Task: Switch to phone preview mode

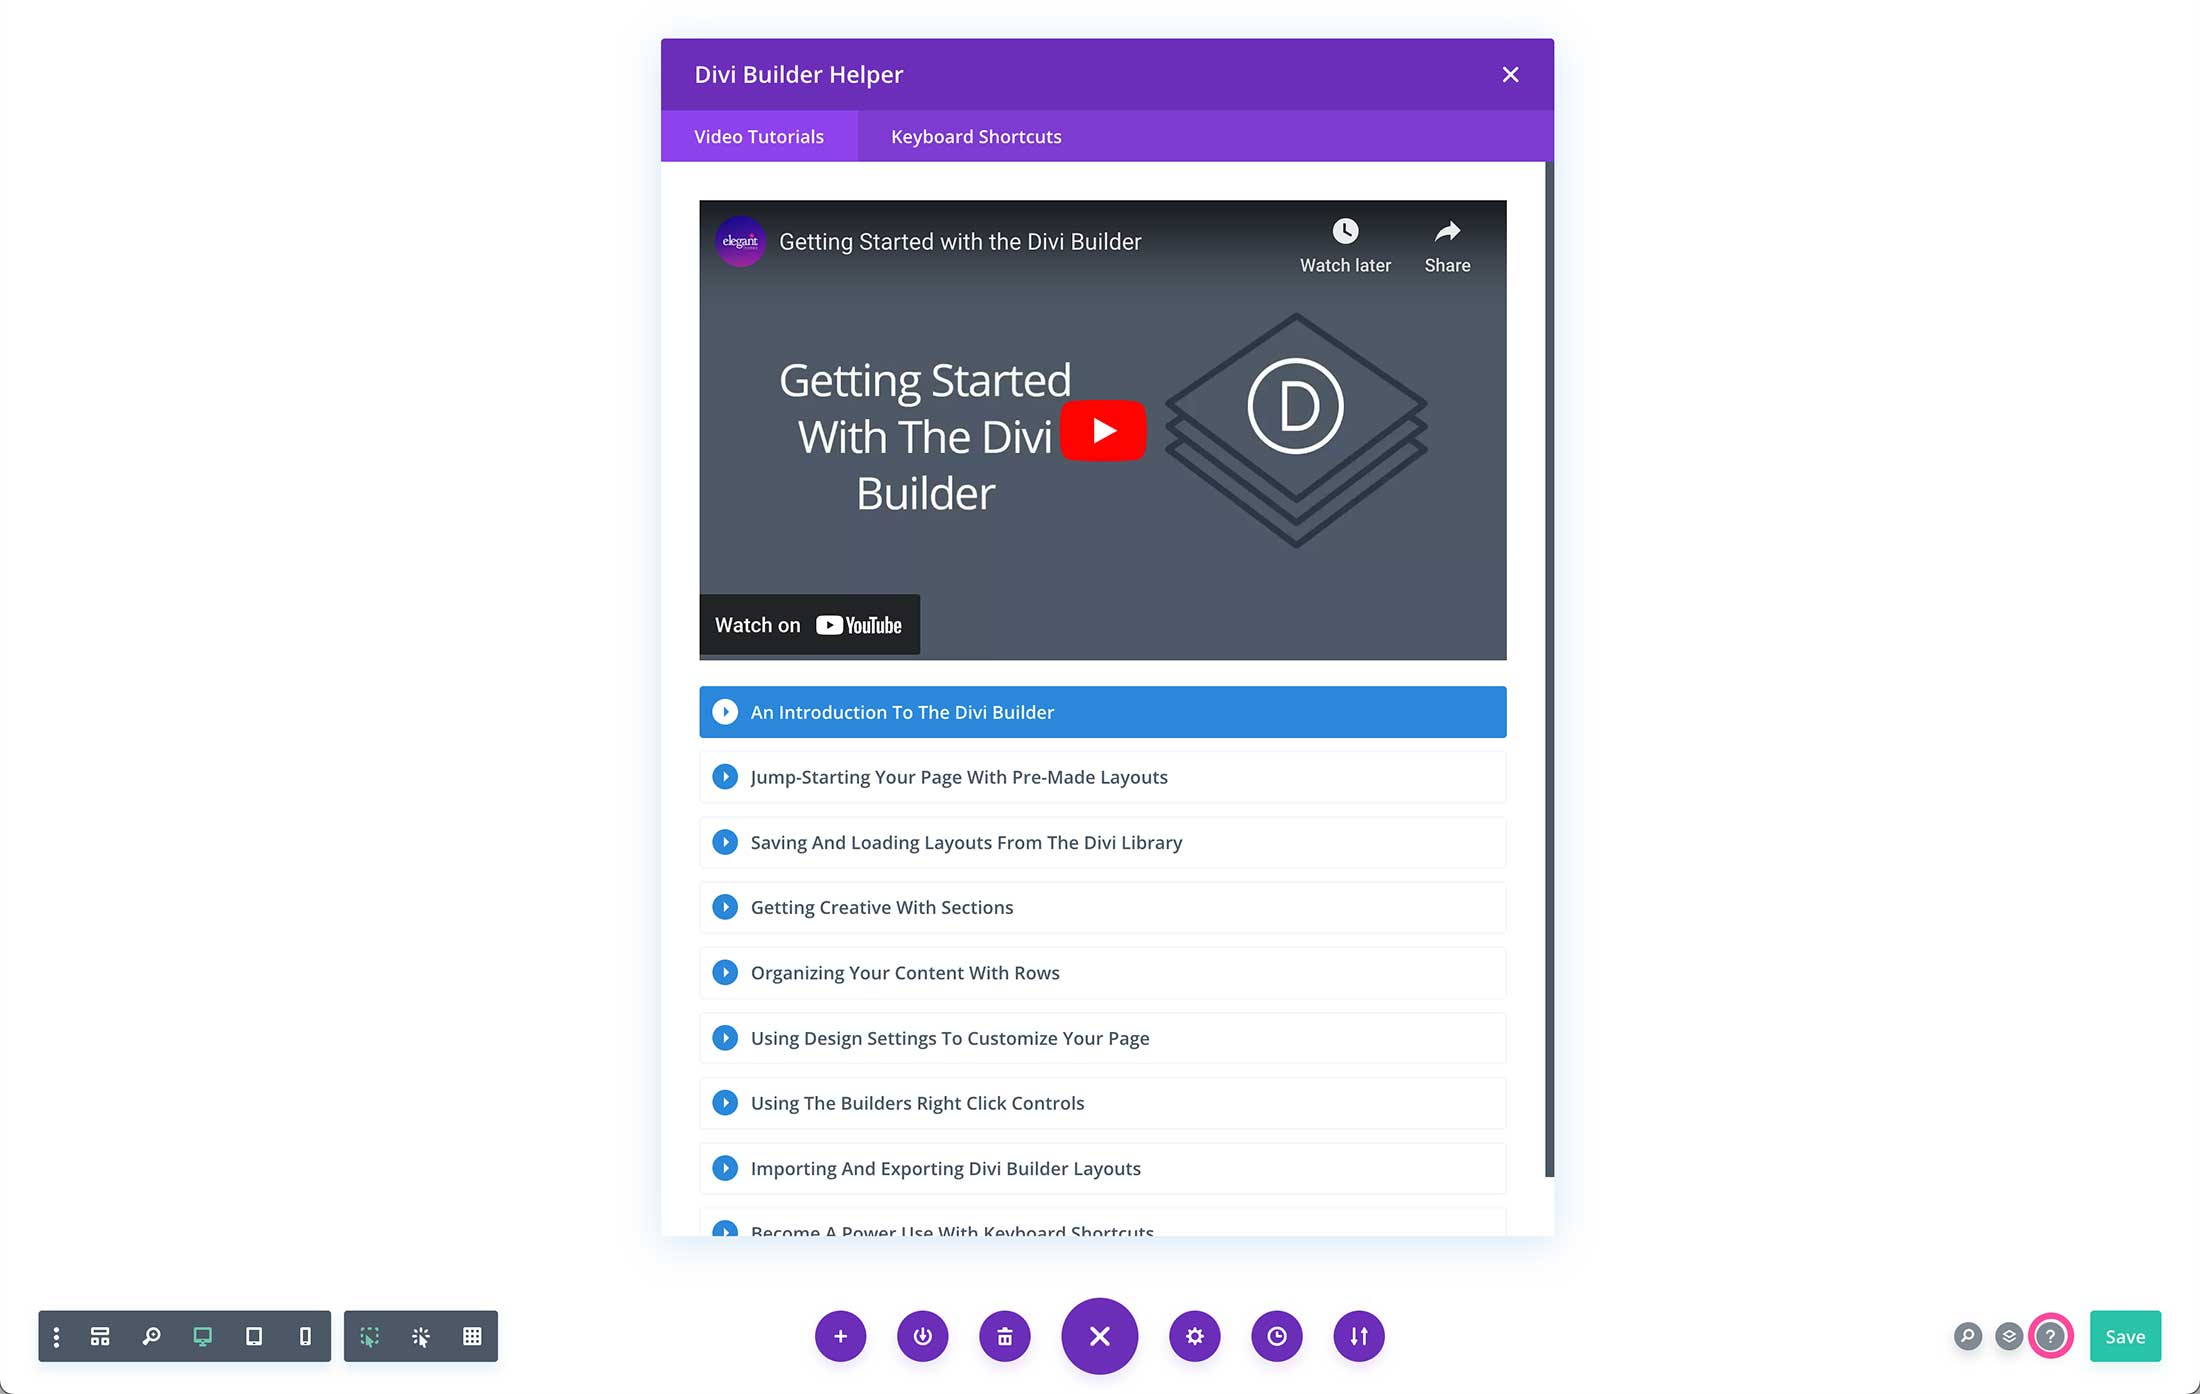Action: (305, 1336)
